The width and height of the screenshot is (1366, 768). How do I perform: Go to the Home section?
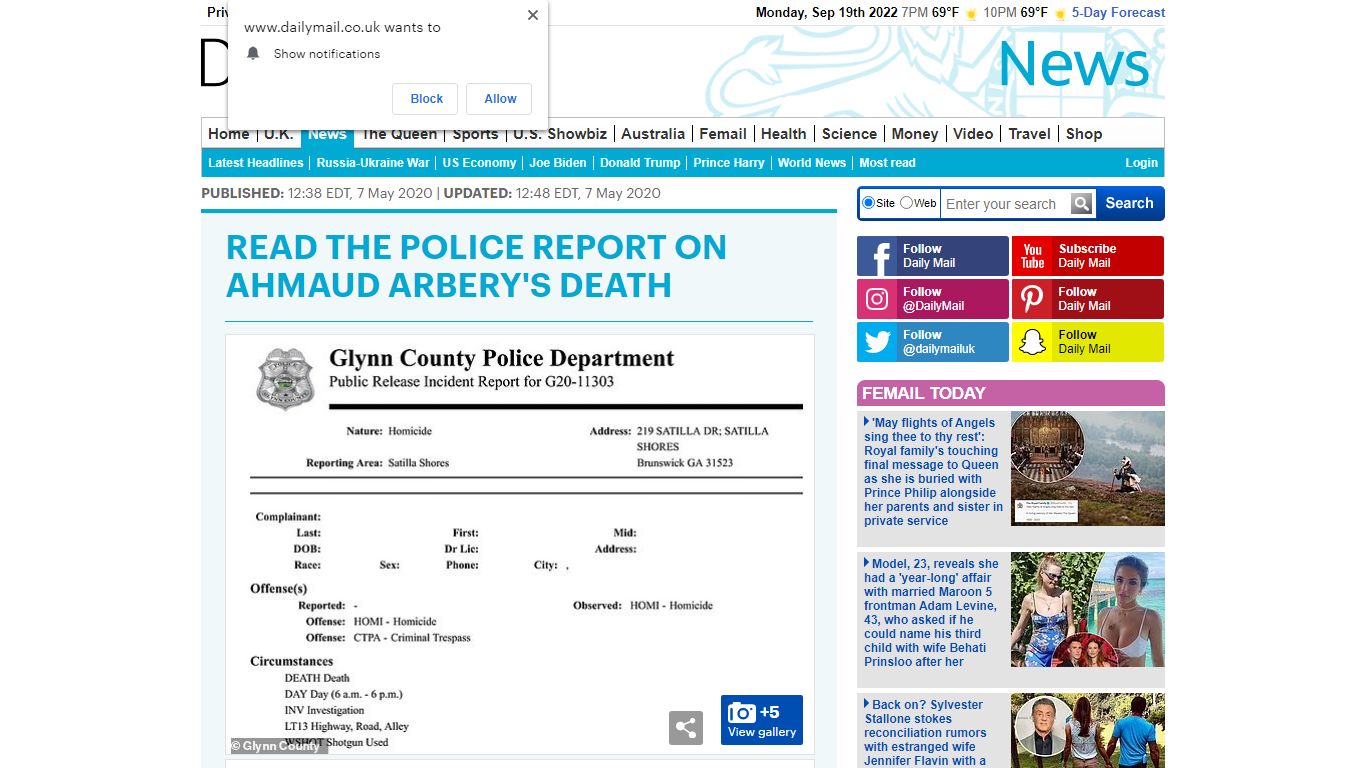pos(229,134)
